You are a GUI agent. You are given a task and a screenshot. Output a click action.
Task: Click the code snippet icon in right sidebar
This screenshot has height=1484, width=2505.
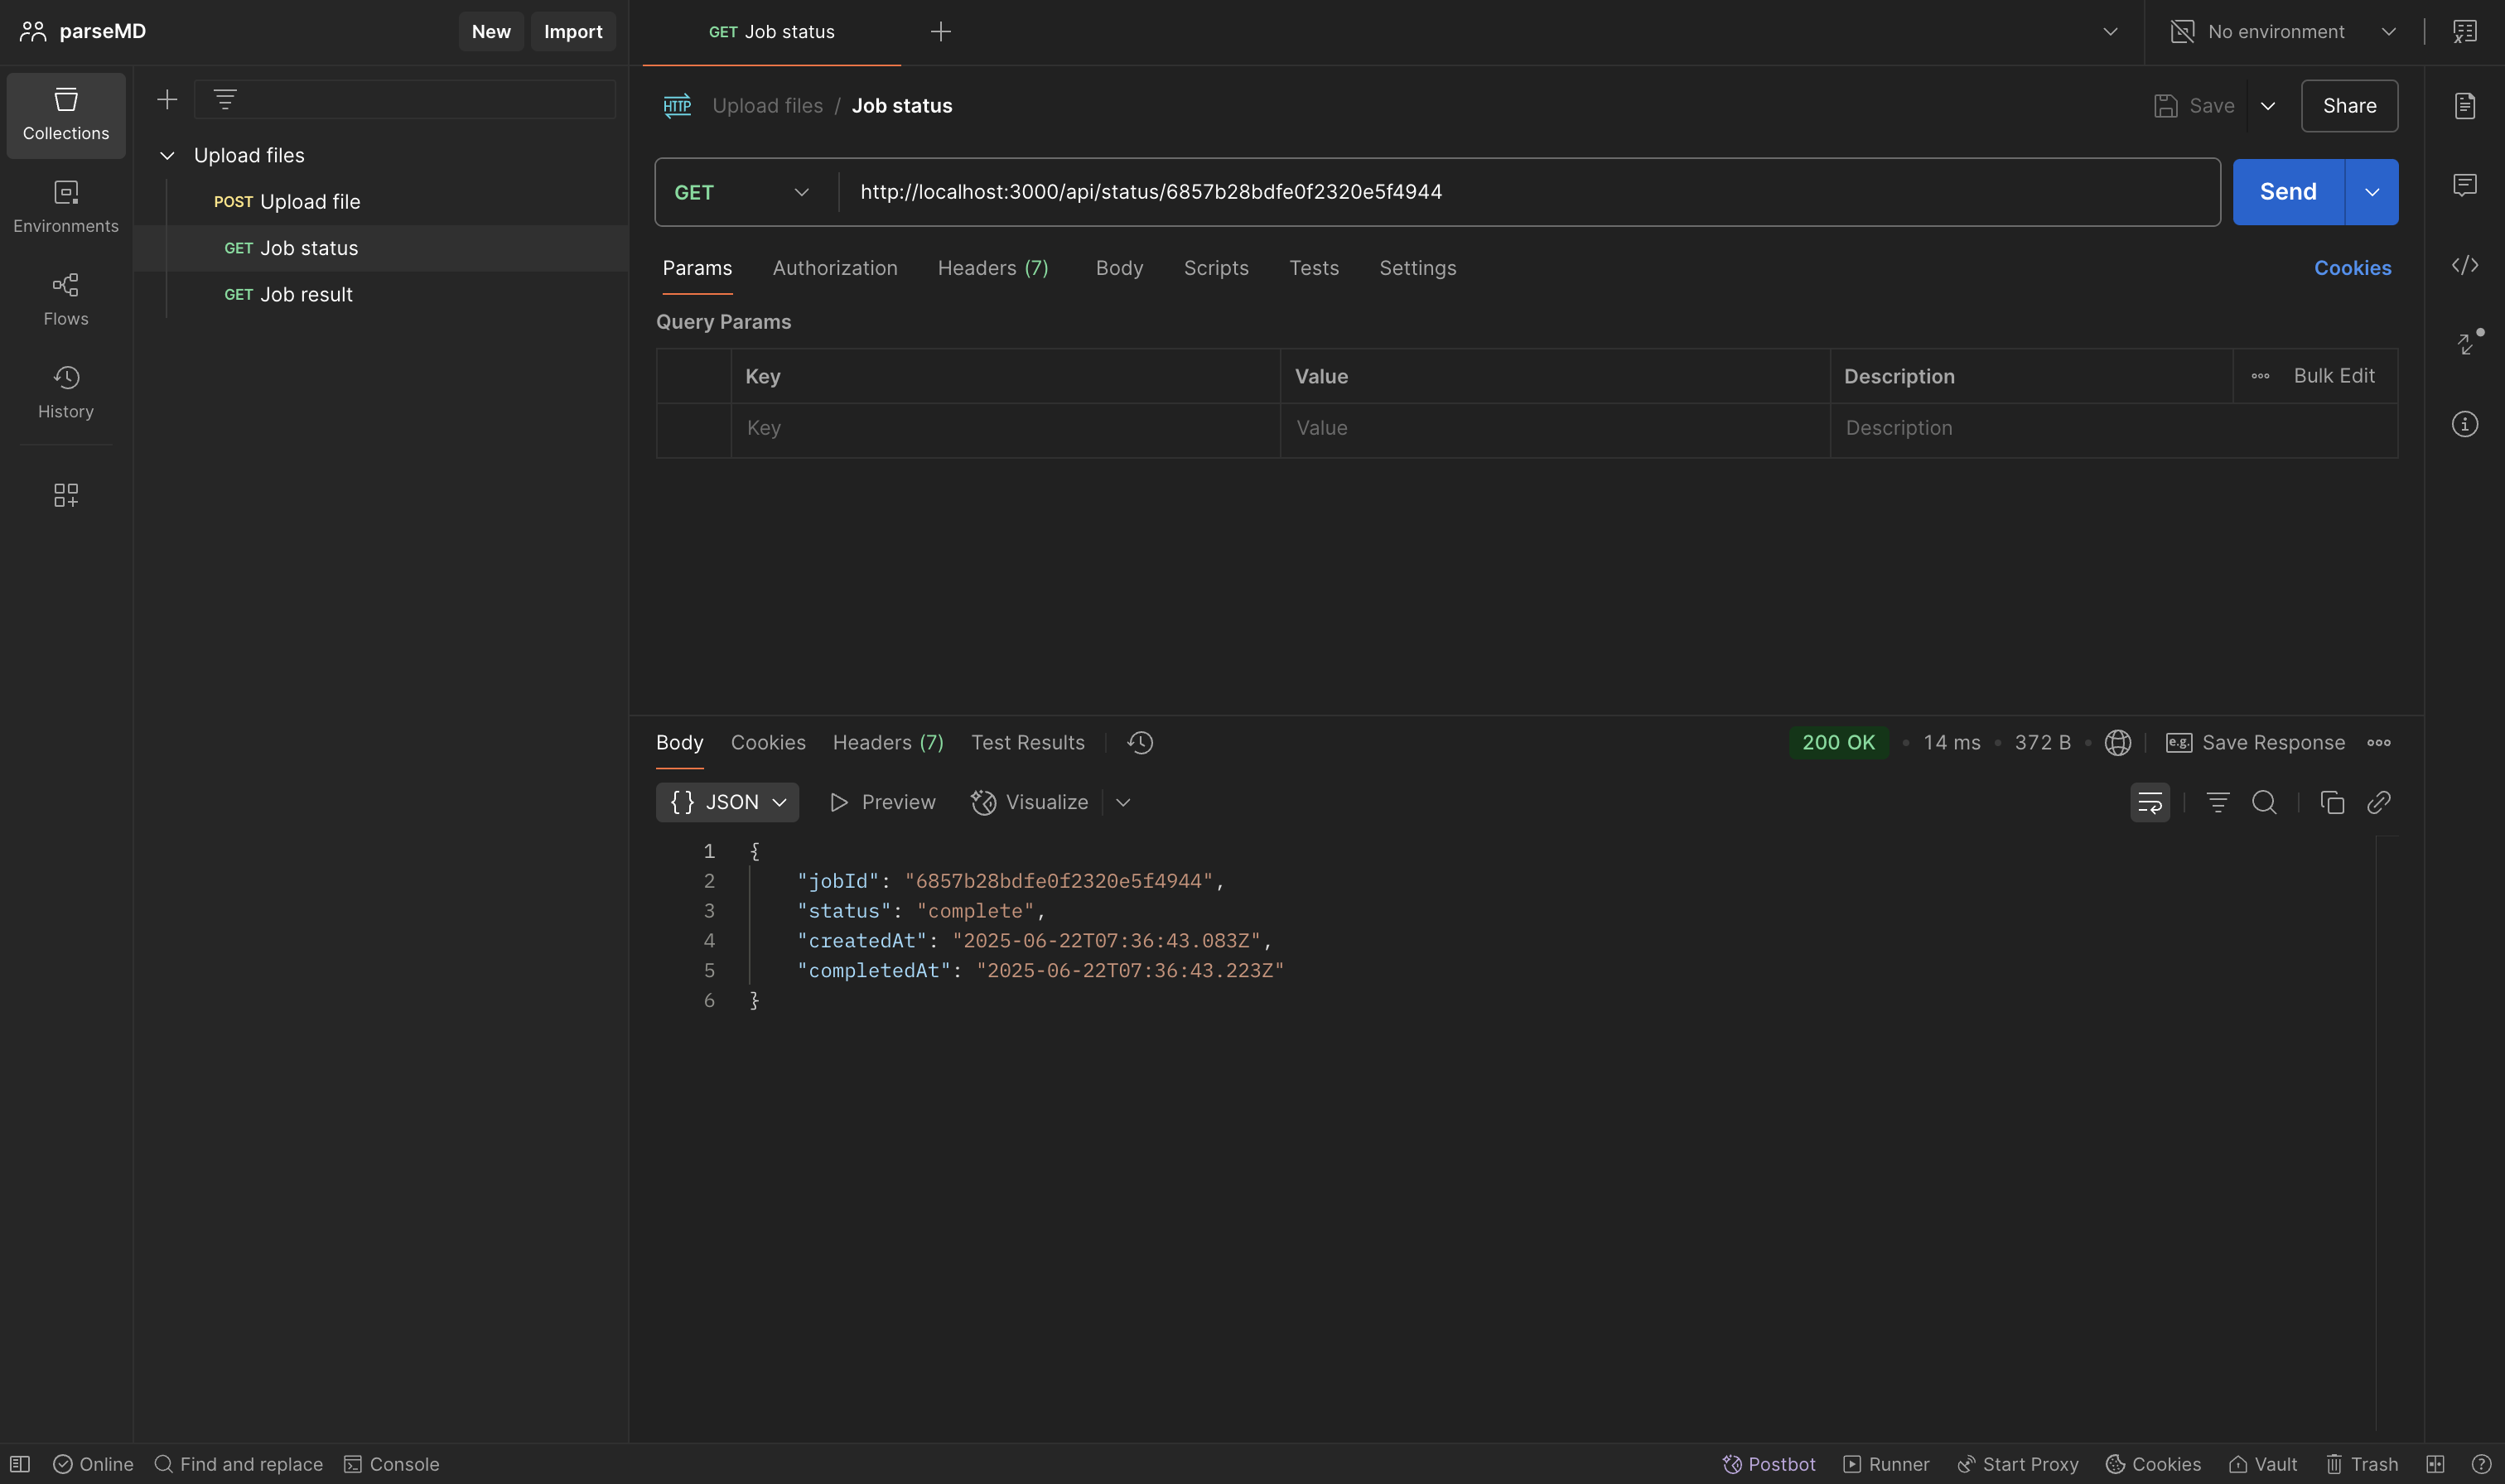click(x=2464, y=265)
